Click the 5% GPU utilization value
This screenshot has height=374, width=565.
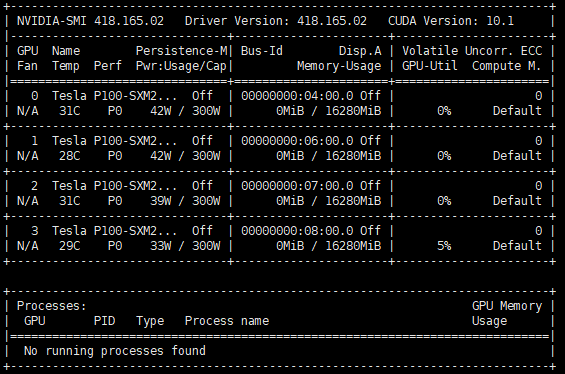coord(444,246)
